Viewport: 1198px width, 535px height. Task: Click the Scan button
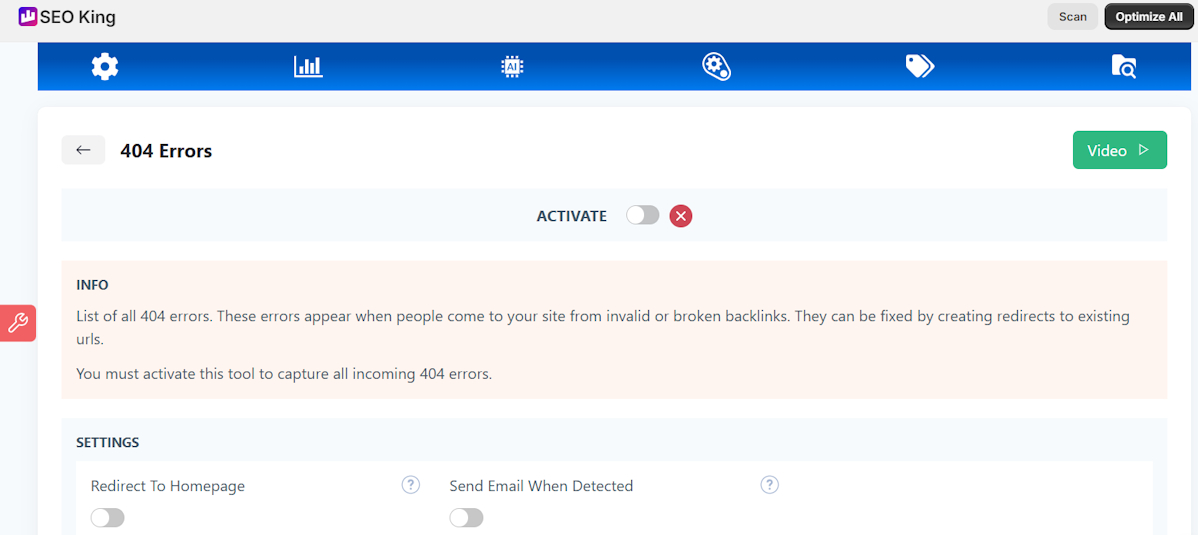pos(1072,17)
